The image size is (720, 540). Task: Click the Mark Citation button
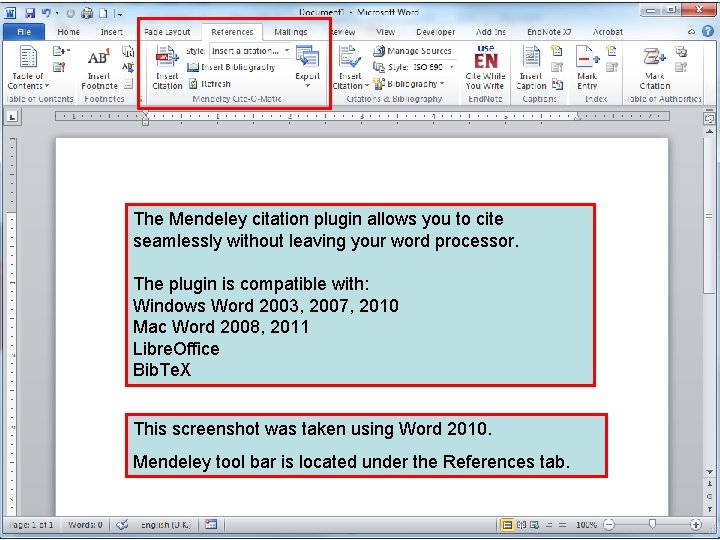tap(655, 68)
